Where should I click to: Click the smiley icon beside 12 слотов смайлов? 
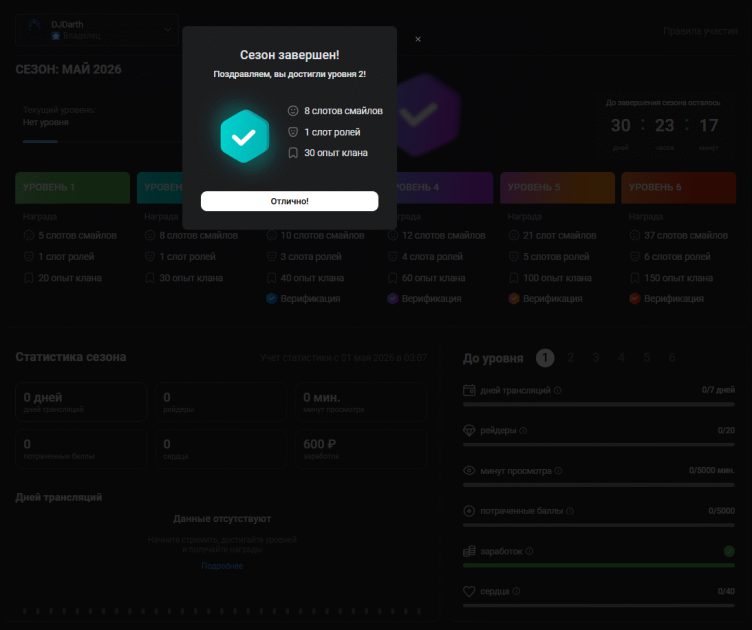[393, 235]
